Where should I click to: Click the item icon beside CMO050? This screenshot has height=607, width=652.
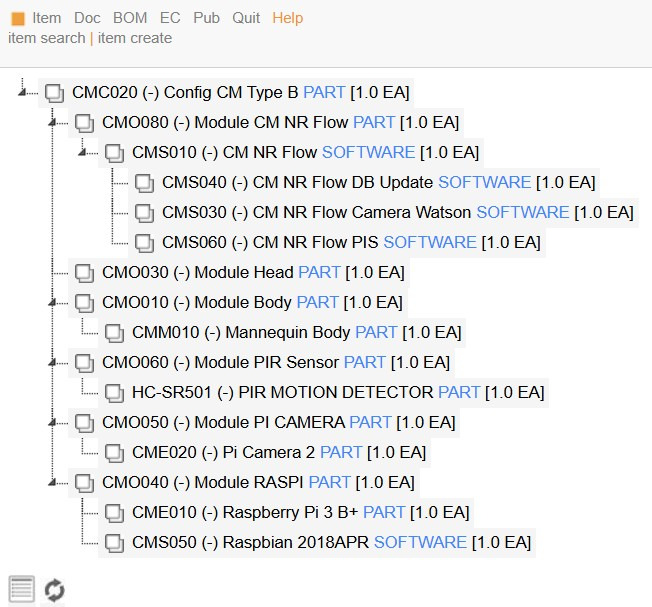(84, 423)
